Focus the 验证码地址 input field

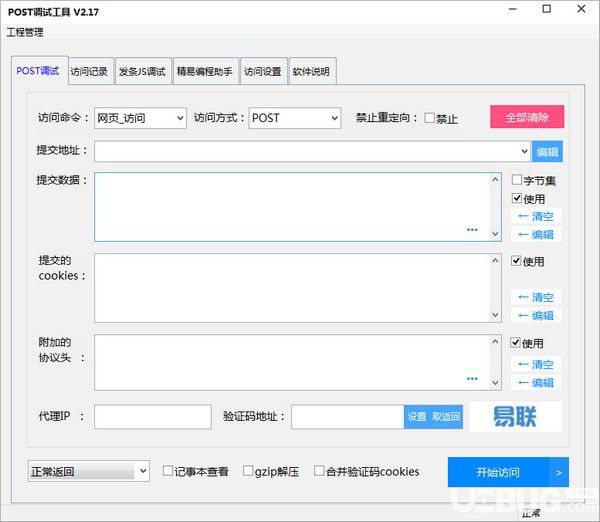347,416
